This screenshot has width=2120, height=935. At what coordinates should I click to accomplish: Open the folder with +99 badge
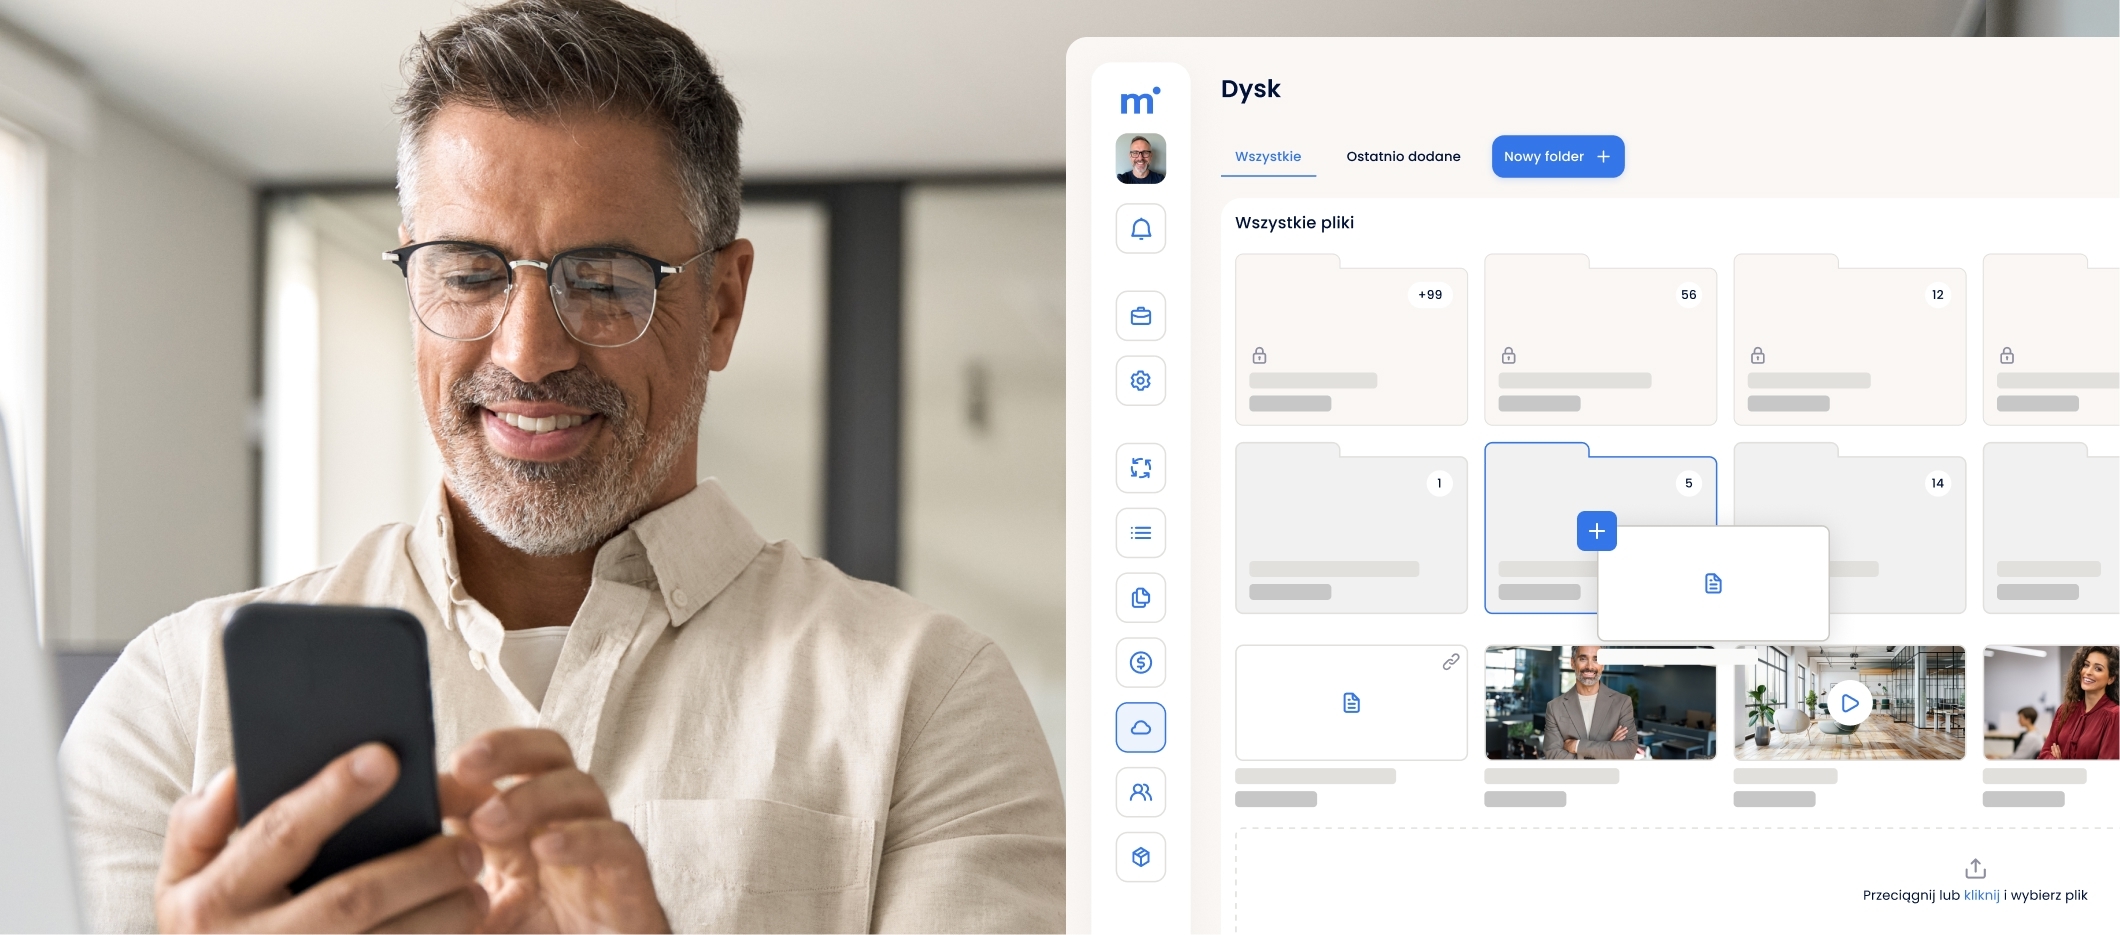[1351, 340]
